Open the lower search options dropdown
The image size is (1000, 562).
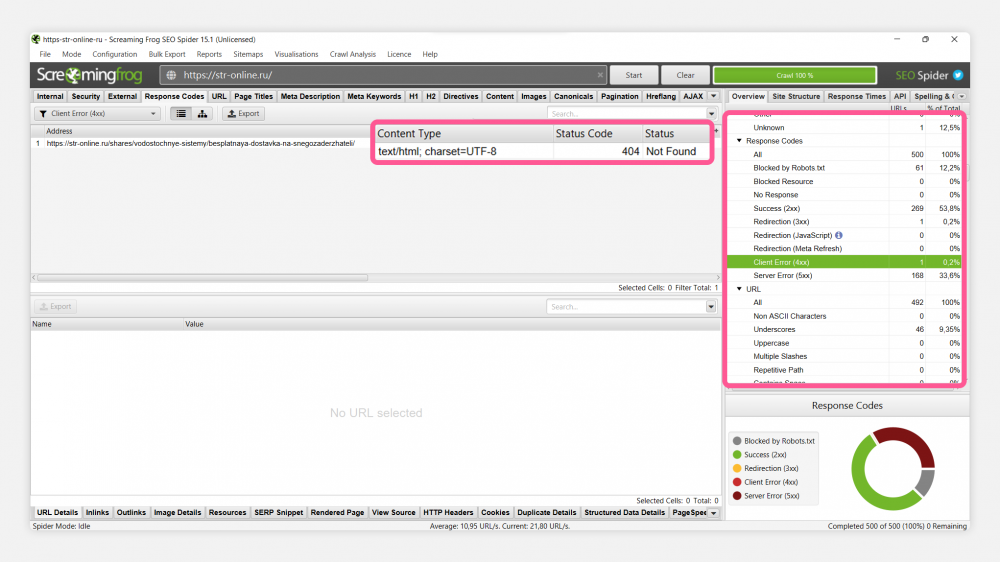pyautogui.click(x=710, y=307)
